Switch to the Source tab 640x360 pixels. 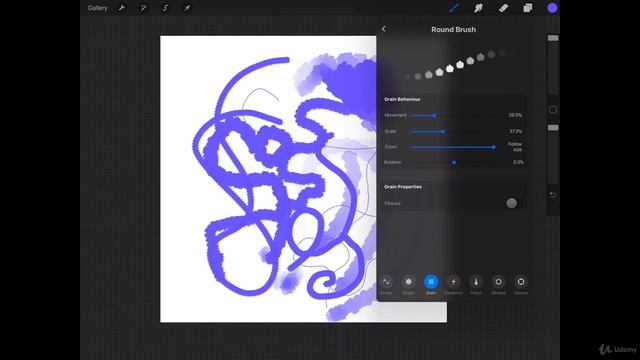tap(521, 284)
